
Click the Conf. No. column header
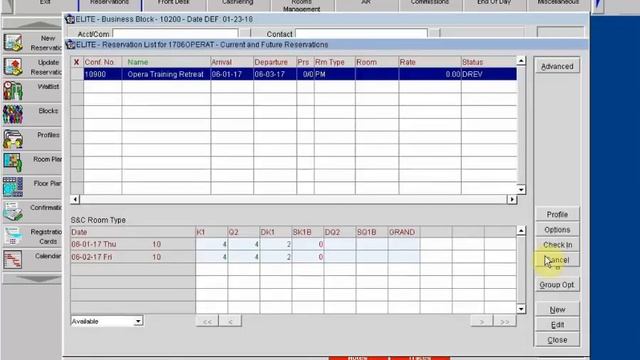coord(102,62)
